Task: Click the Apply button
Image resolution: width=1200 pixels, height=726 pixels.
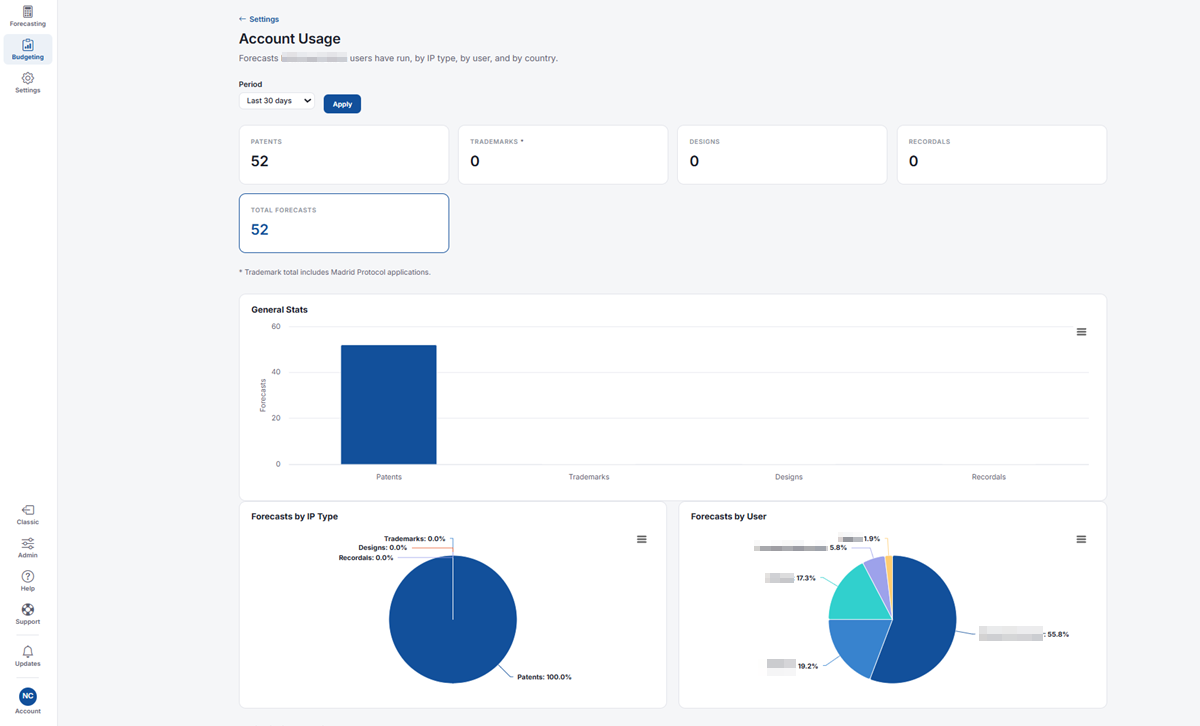Action: [342, 104]
